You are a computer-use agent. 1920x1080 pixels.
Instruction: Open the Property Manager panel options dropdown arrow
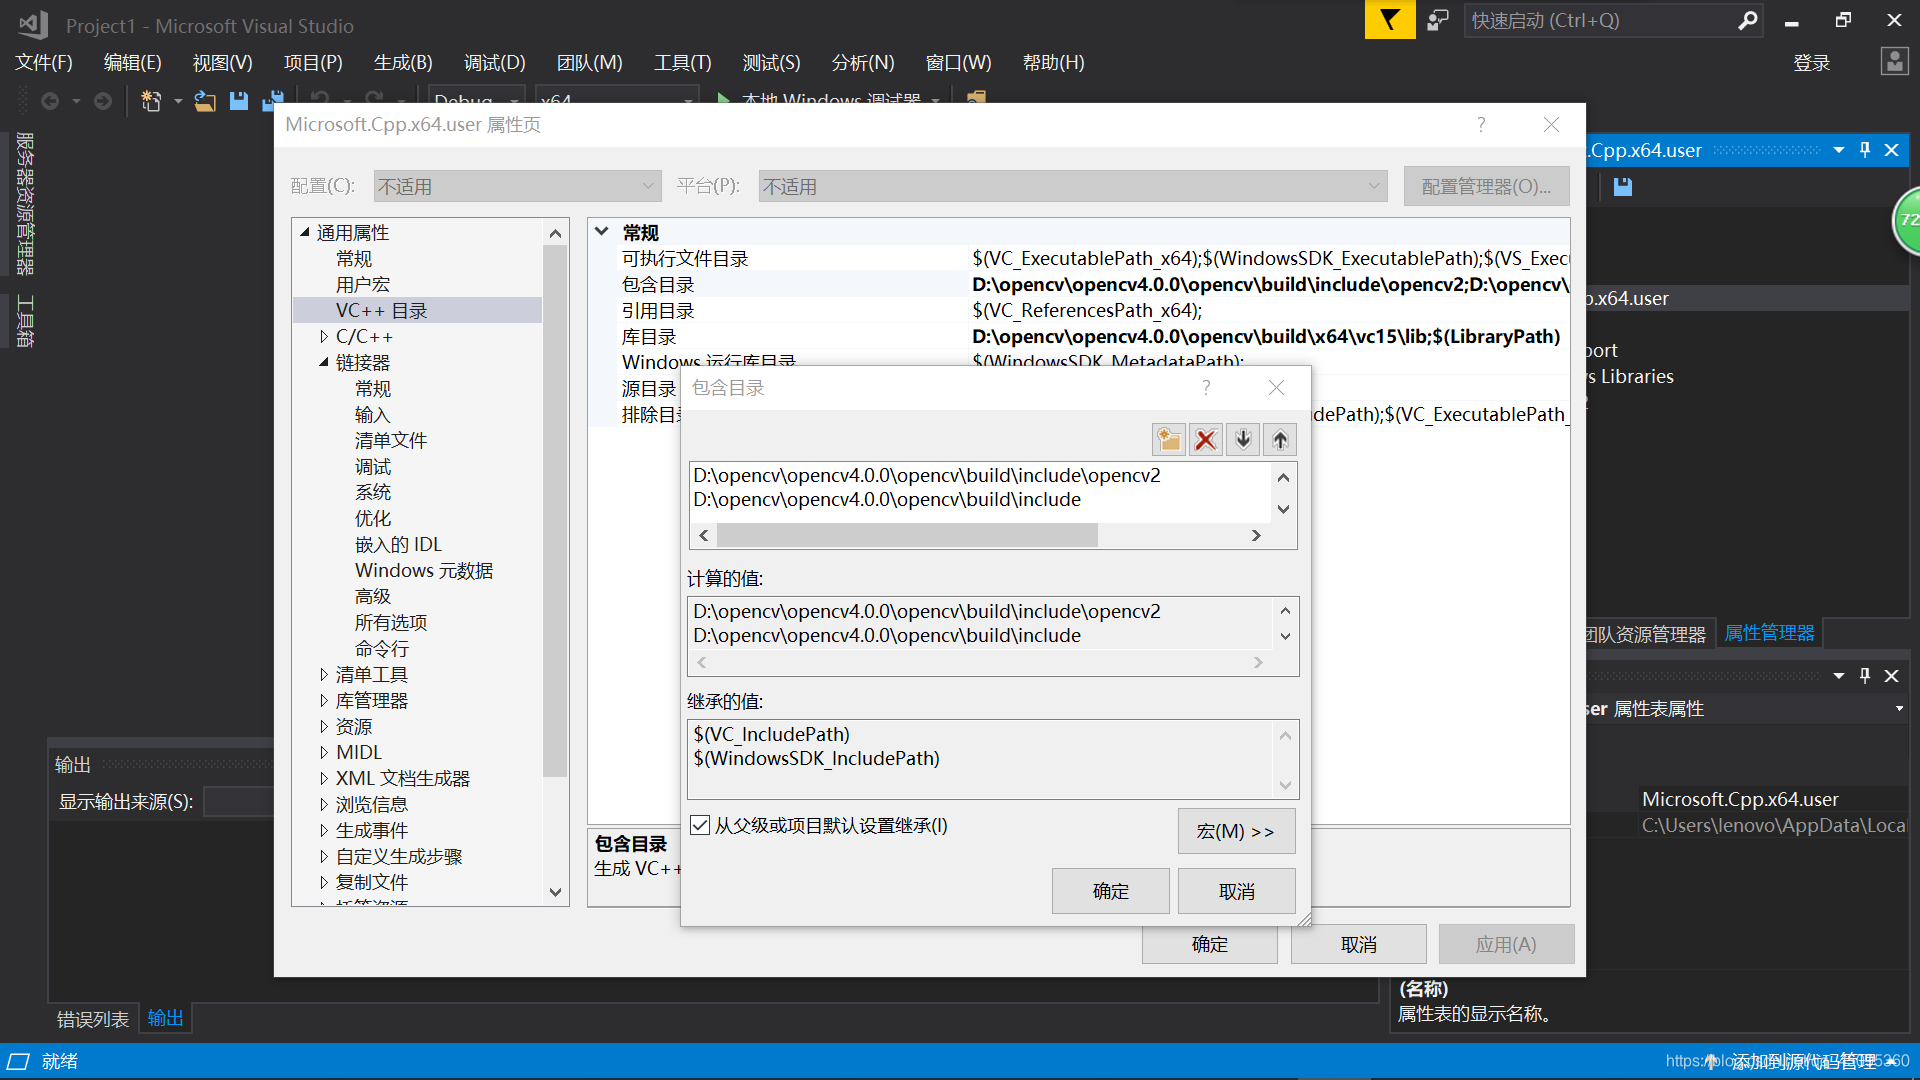point(1839,150)
